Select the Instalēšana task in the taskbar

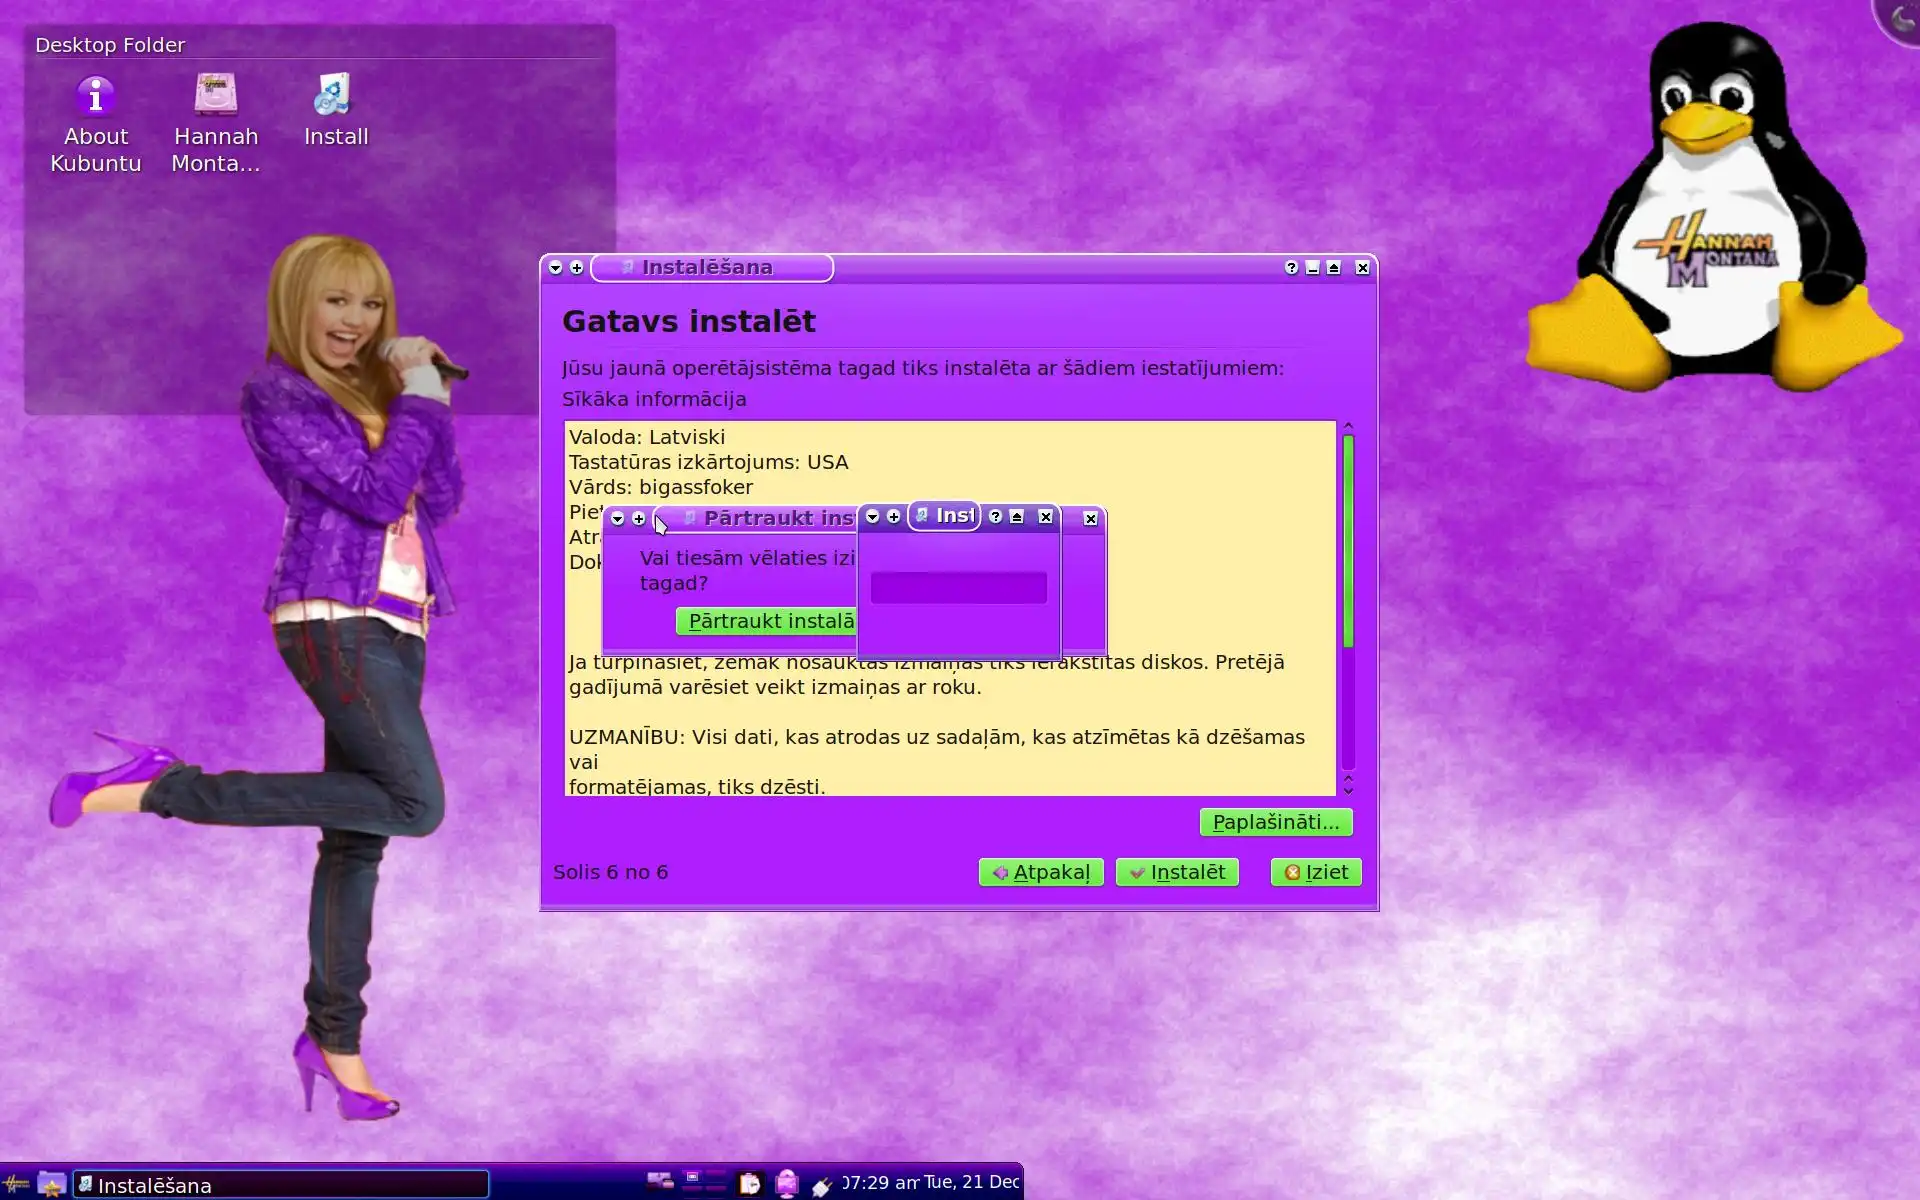pyautogui.click(x=281, y=1185)
